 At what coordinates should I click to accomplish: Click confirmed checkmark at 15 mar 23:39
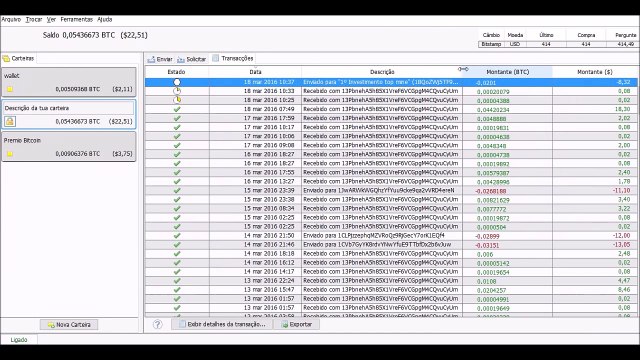177,190
